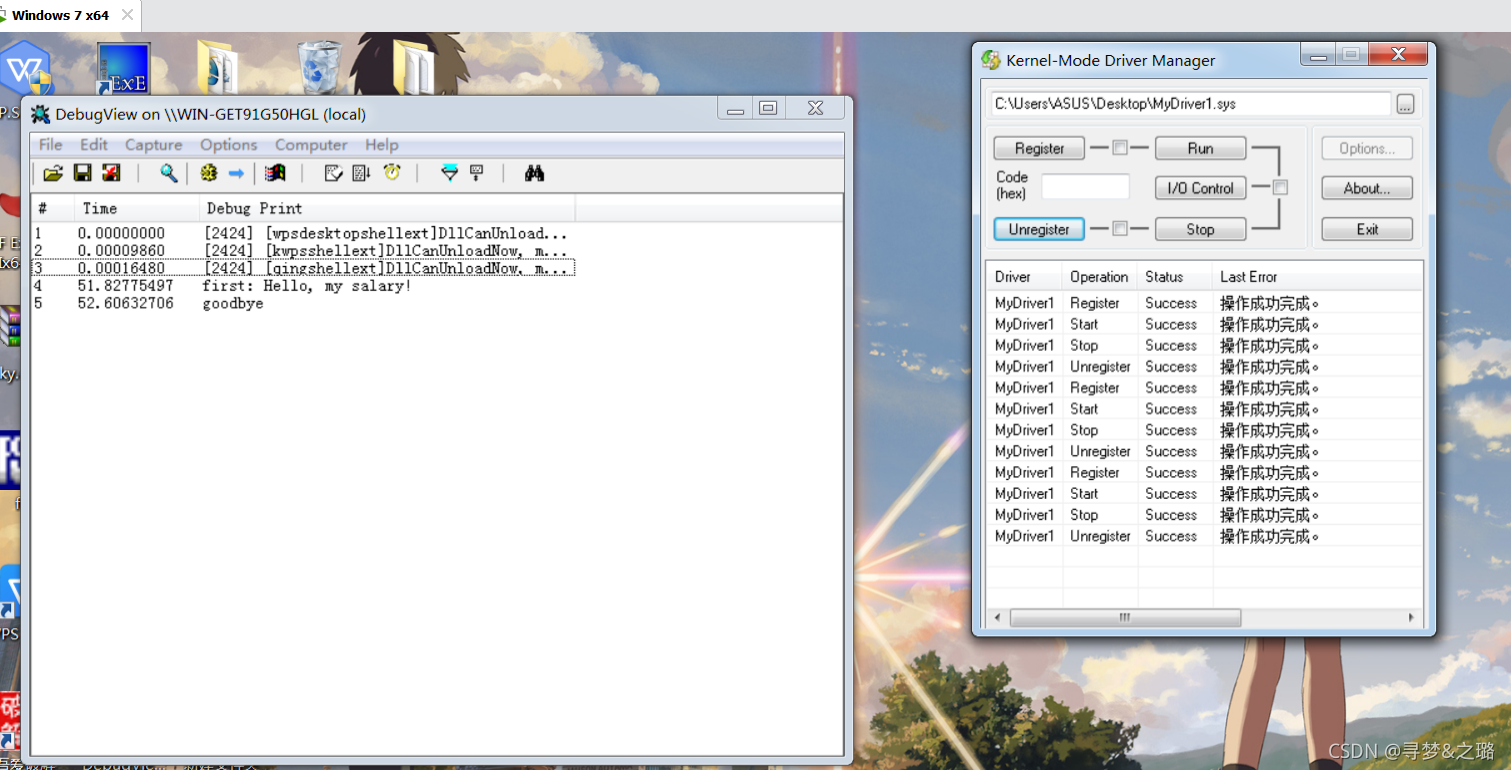Viewport: 1511px width, 770px height.
Task: Click the Code (hex) input field
Action: (1085, 186)
